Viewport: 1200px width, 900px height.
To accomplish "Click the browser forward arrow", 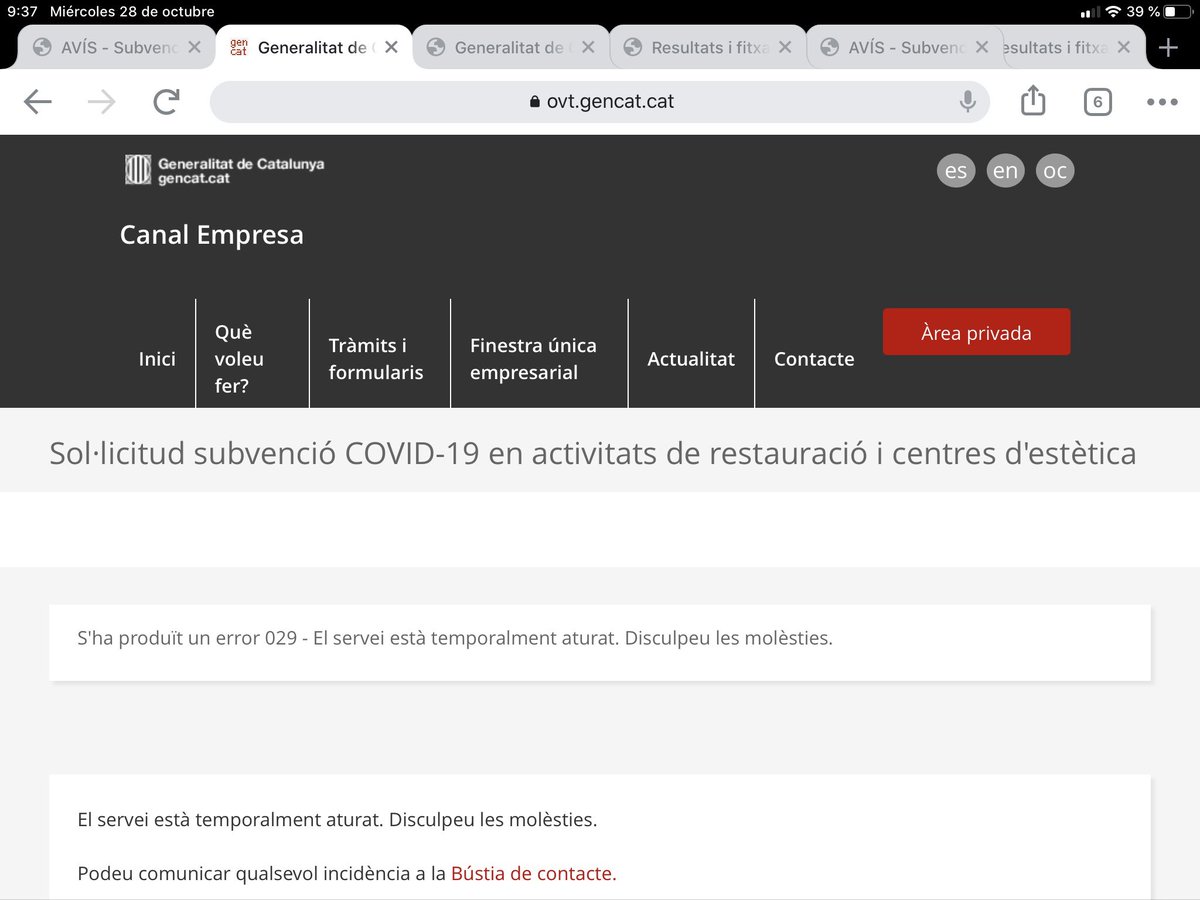I will pos(102,101).
